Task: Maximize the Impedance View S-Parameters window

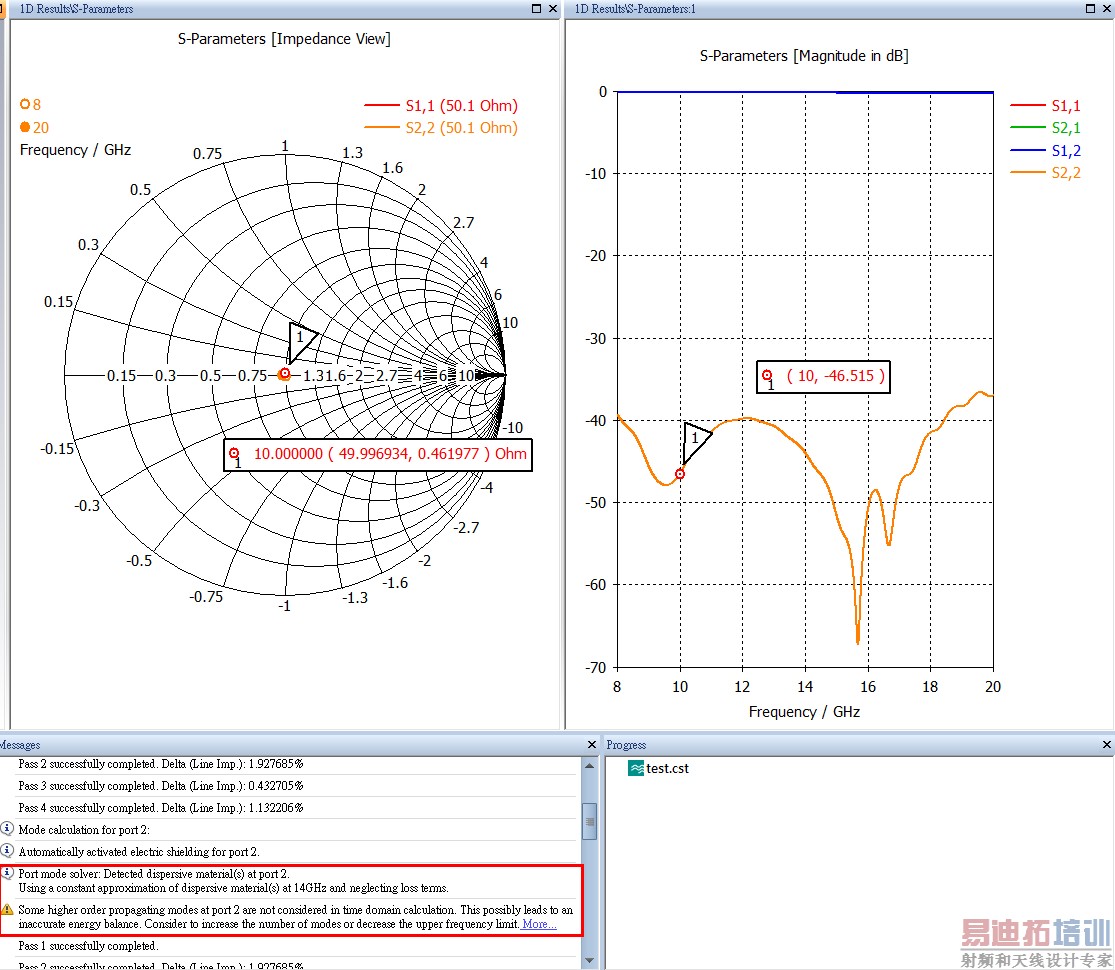Action: [x=537, y=9]
